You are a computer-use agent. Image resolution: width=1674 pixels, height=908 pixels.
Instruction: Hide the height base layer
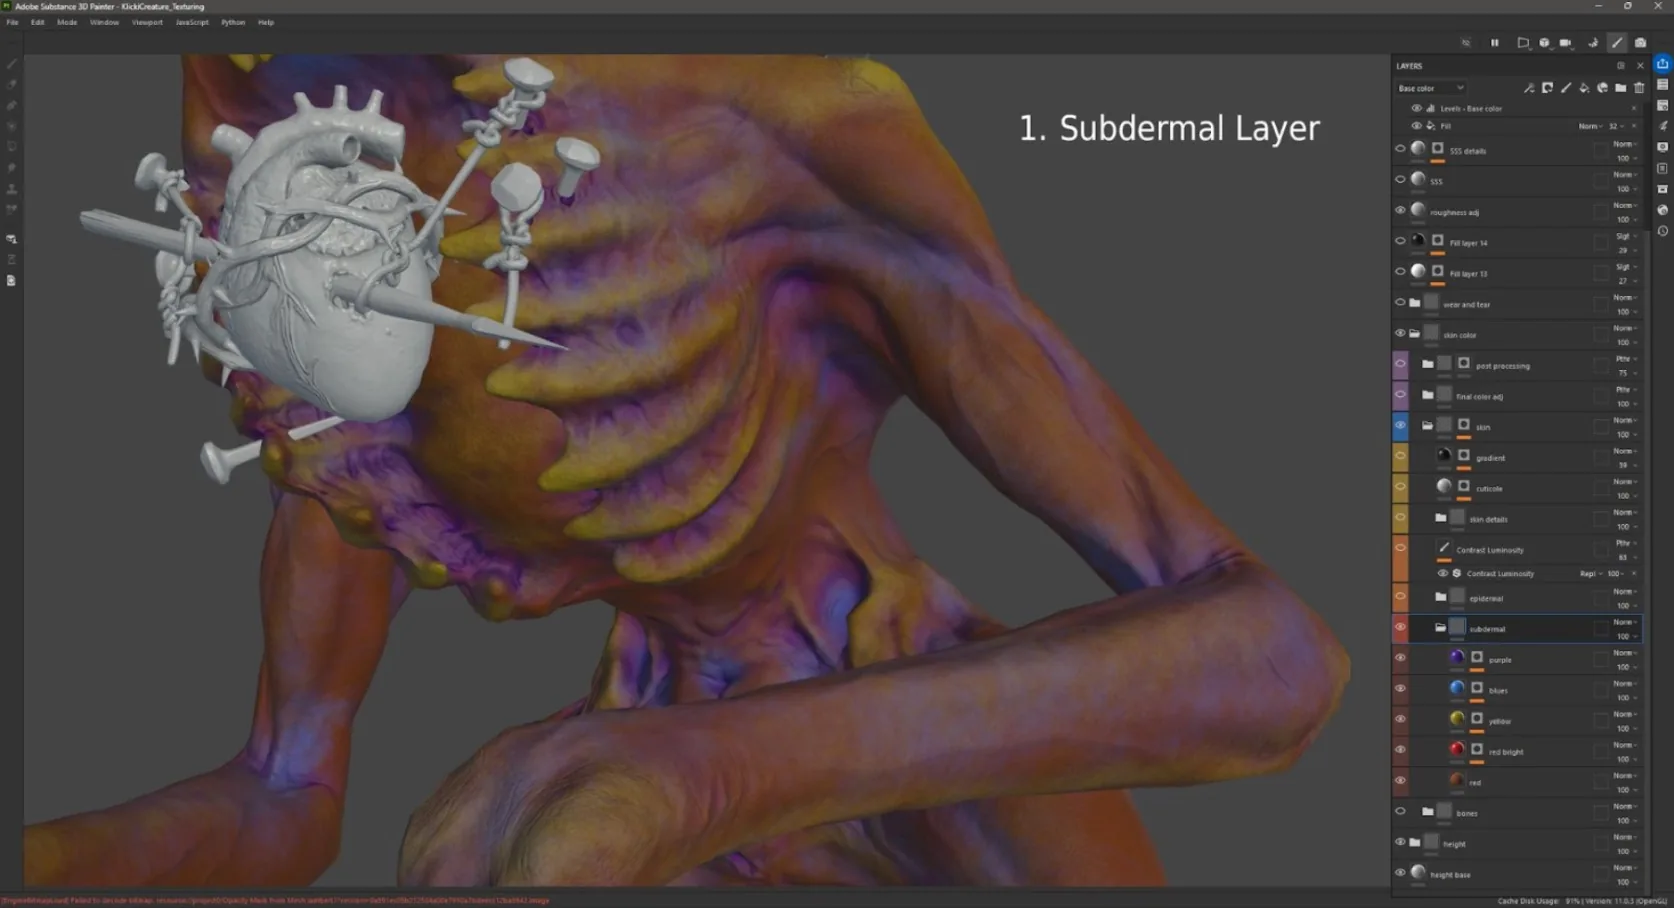[x=1400, y=873]
